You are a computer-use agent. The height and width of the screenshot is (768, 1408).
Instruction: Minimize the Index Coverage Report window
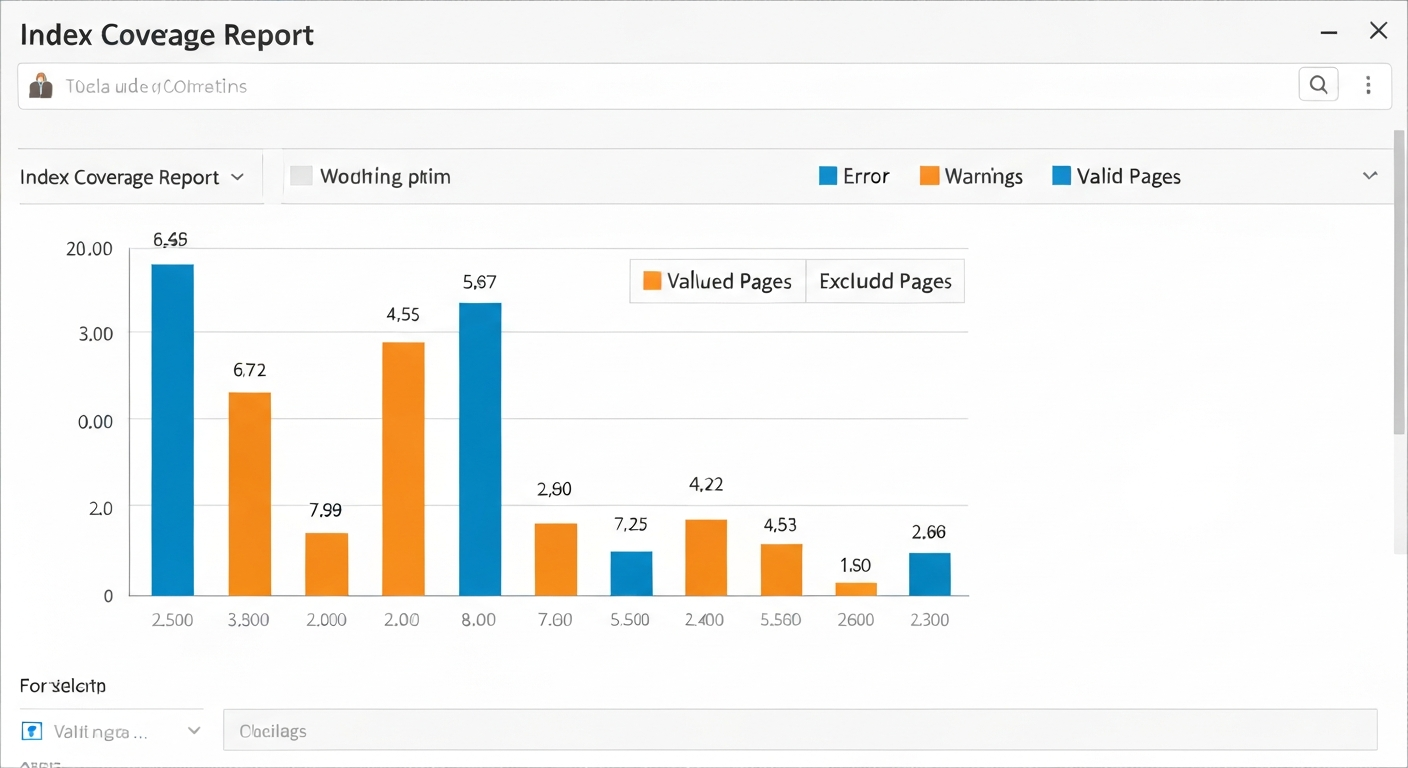pos(1329,33)
